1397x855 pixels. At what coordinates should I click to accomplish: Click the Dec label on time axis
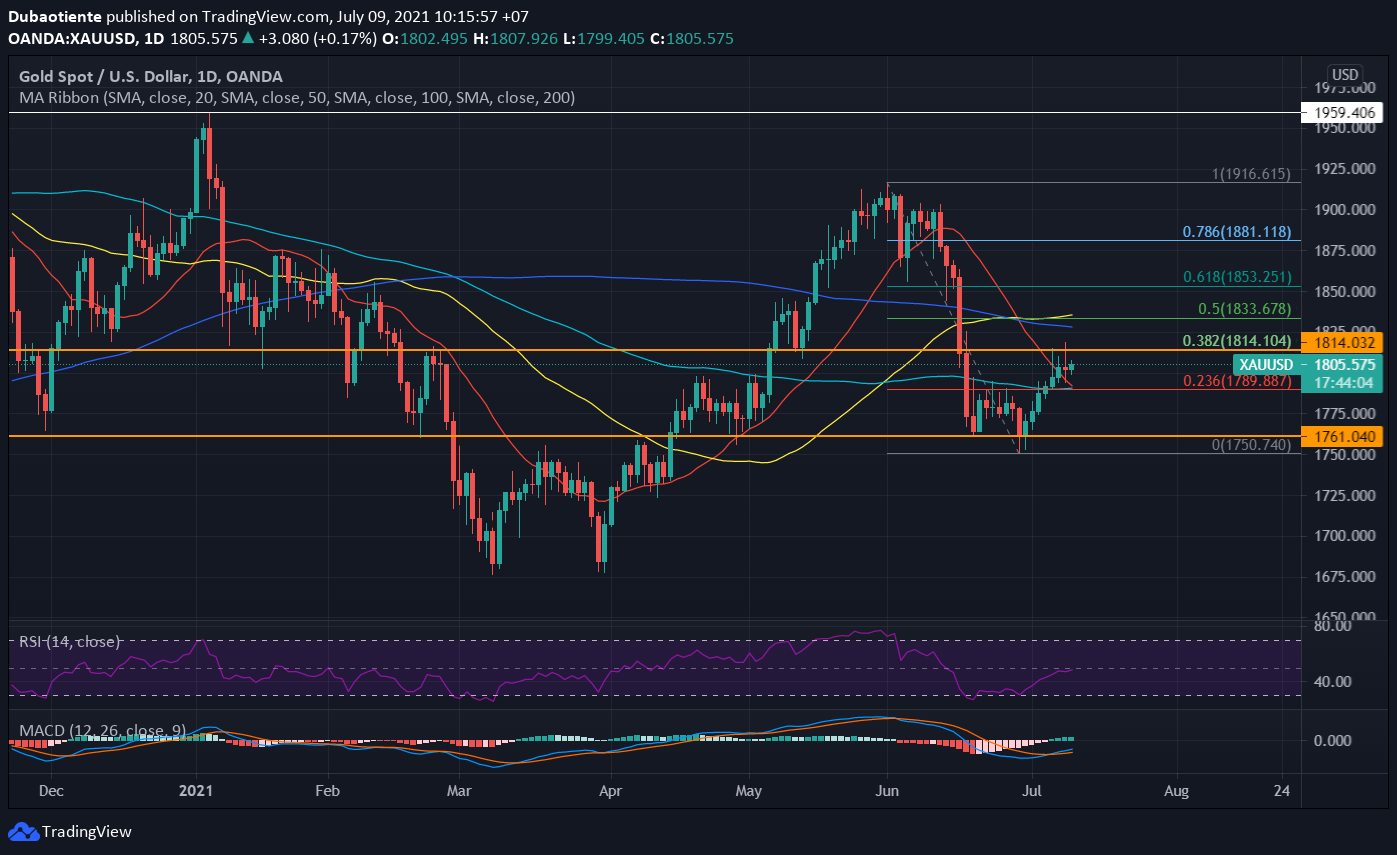click(x=51, y=791)
